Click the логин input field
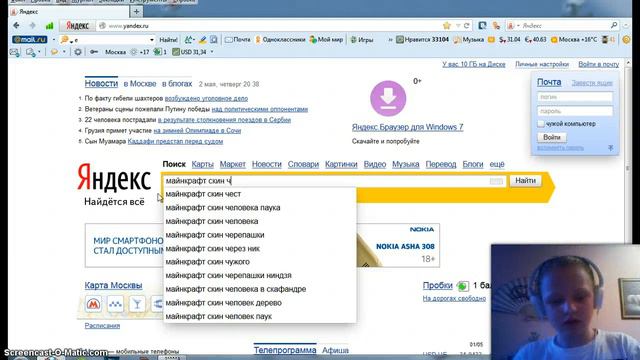Viewport: 640px width, 360px height. coord(575,97)
